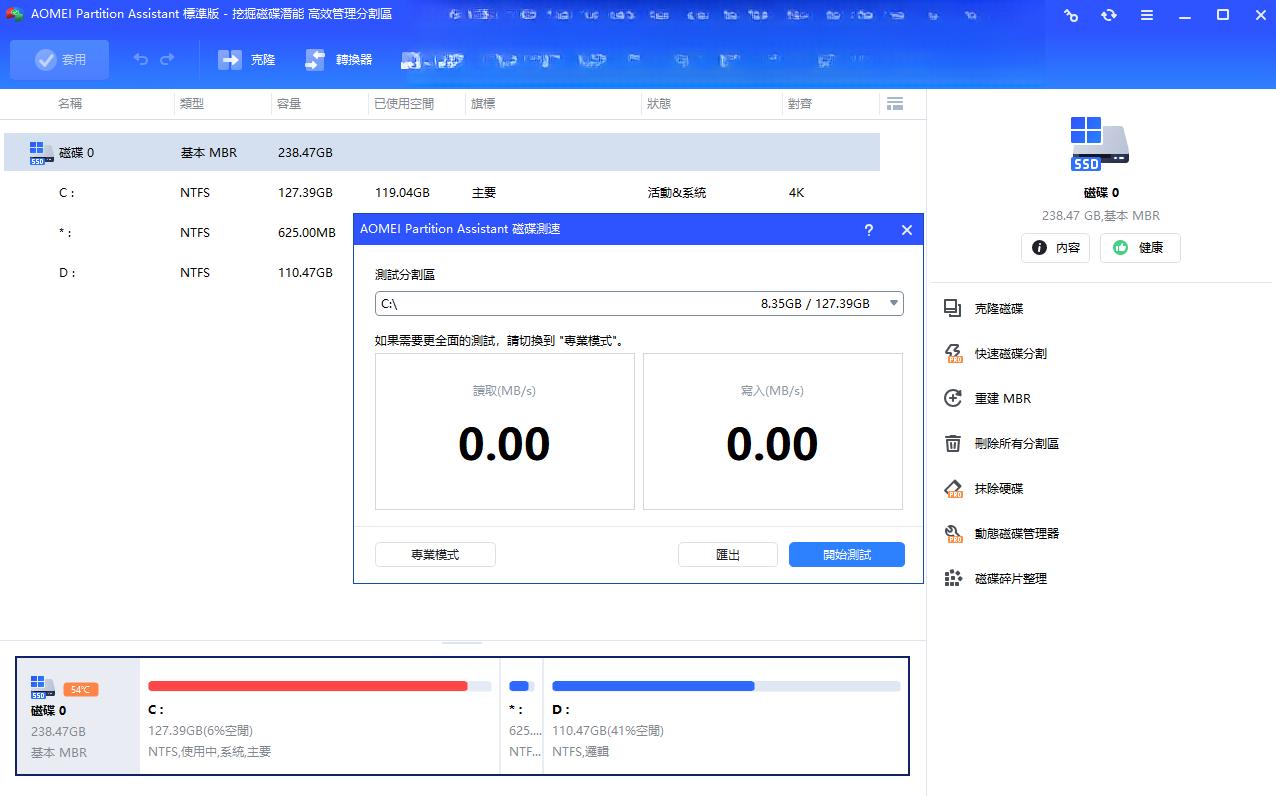Viewport: 1276px width, 796px height.
Task: Open the hamburger menu in title bar
Action: coord(1147,15)
